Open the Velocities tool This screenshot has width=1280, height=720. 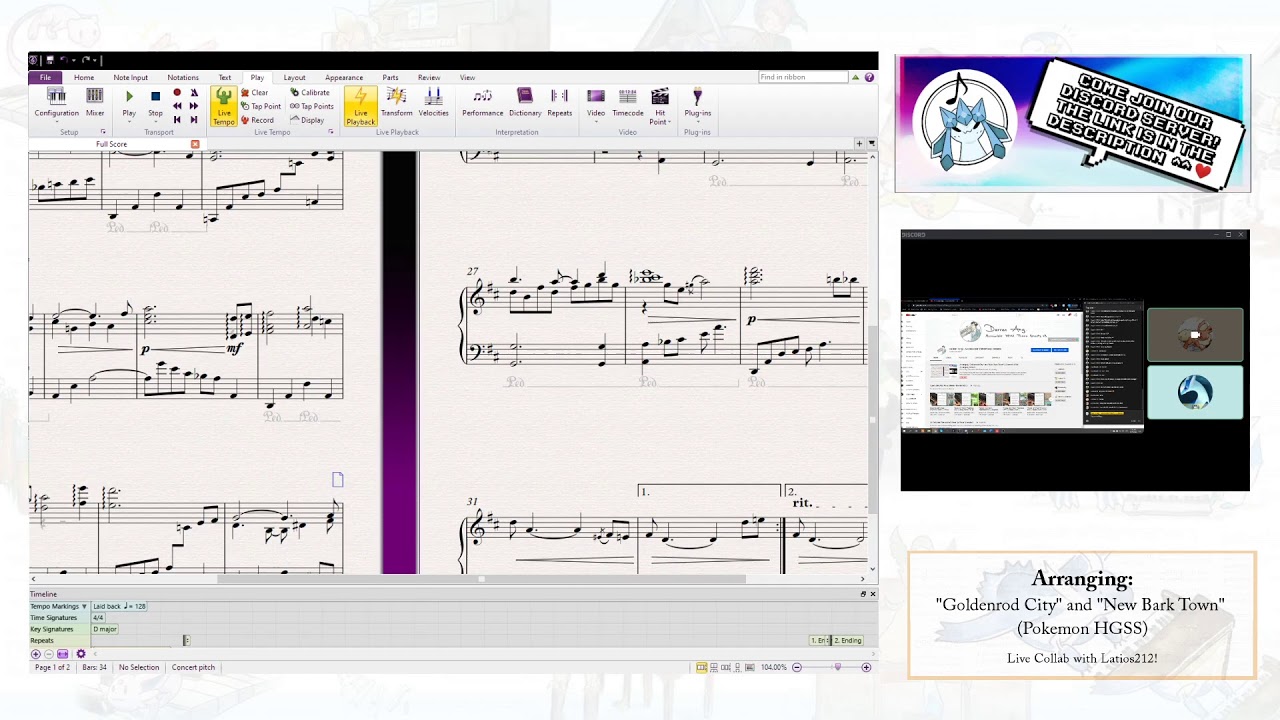click(433, 102)
